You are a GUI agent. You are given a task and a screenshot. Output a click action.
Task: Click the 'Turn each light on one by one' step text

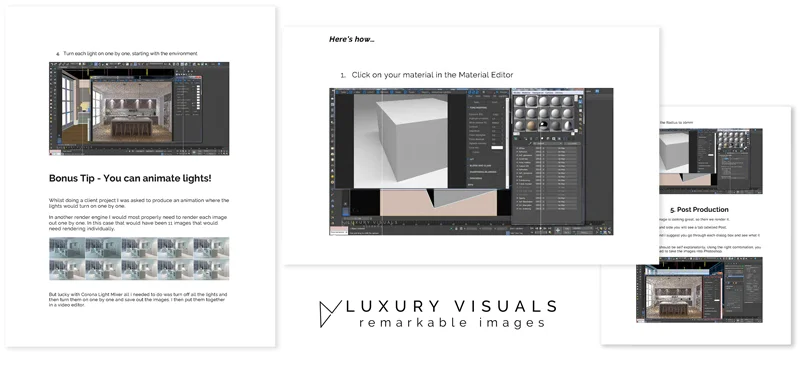point(130,54)
